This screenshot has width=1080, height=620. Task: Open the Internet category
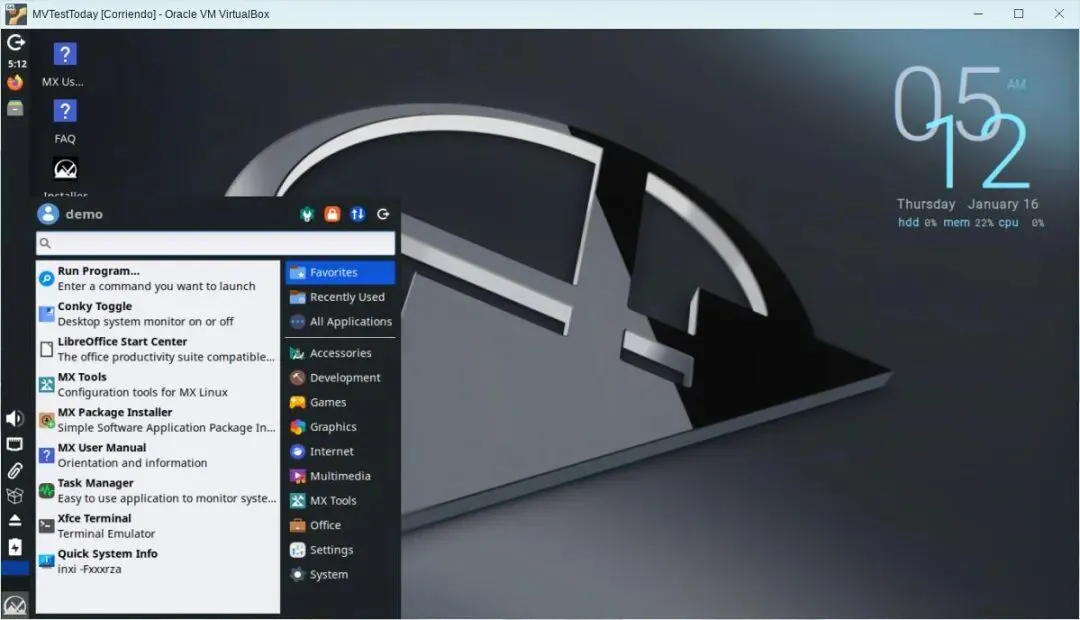(340, 451)
